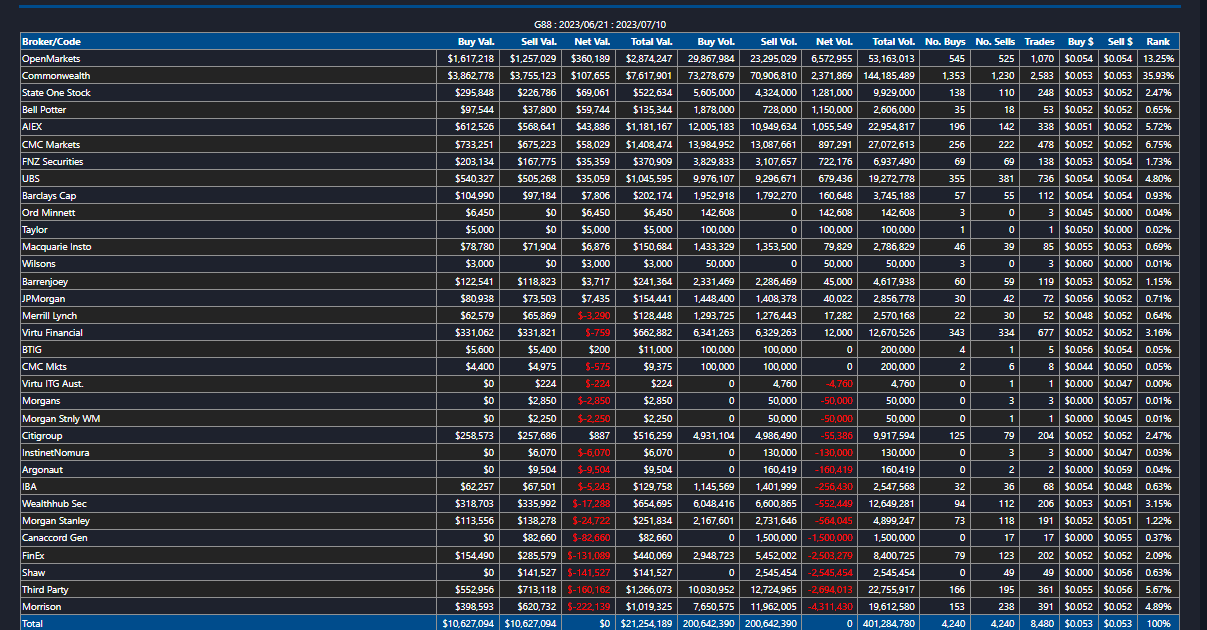Click UBS's 19,272,778 total volume
The height and width of the screenshot is (630, 1207).
pyautogui.click(x=891, y=179)
